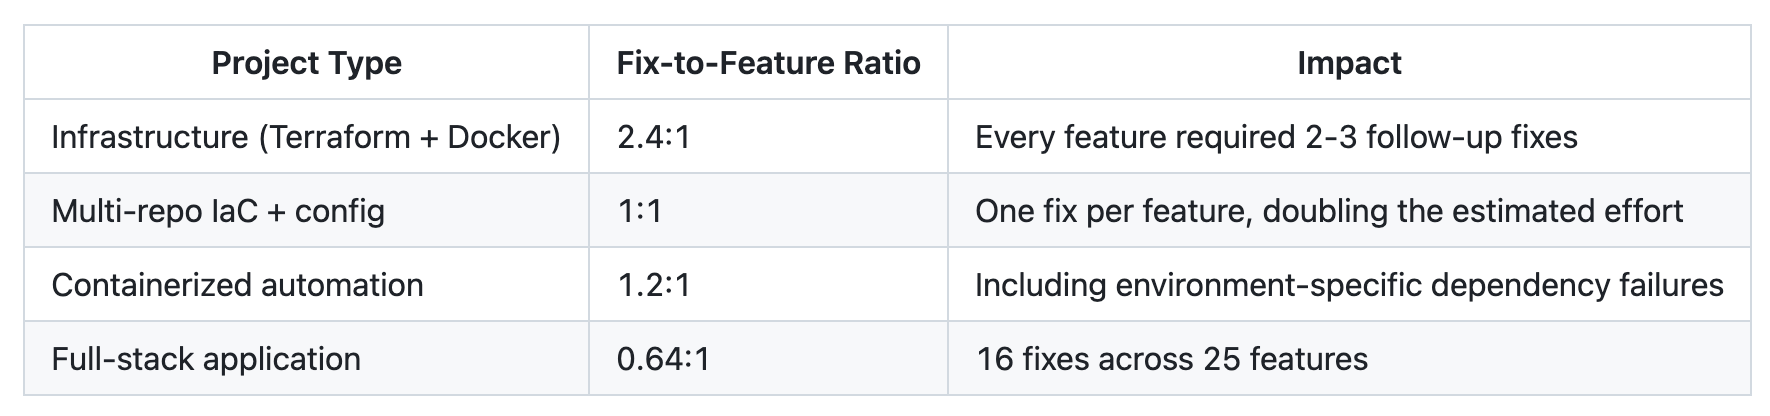Click the 0.64:1 ratio value
This screenshot has height=416, width=1770.
(663, 359)
